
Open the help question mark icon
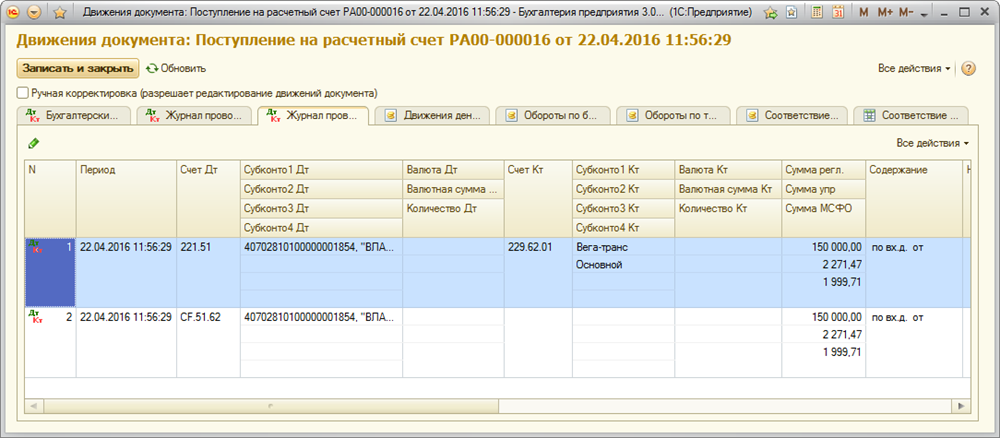pyautogui.click(x=967, y=69)
